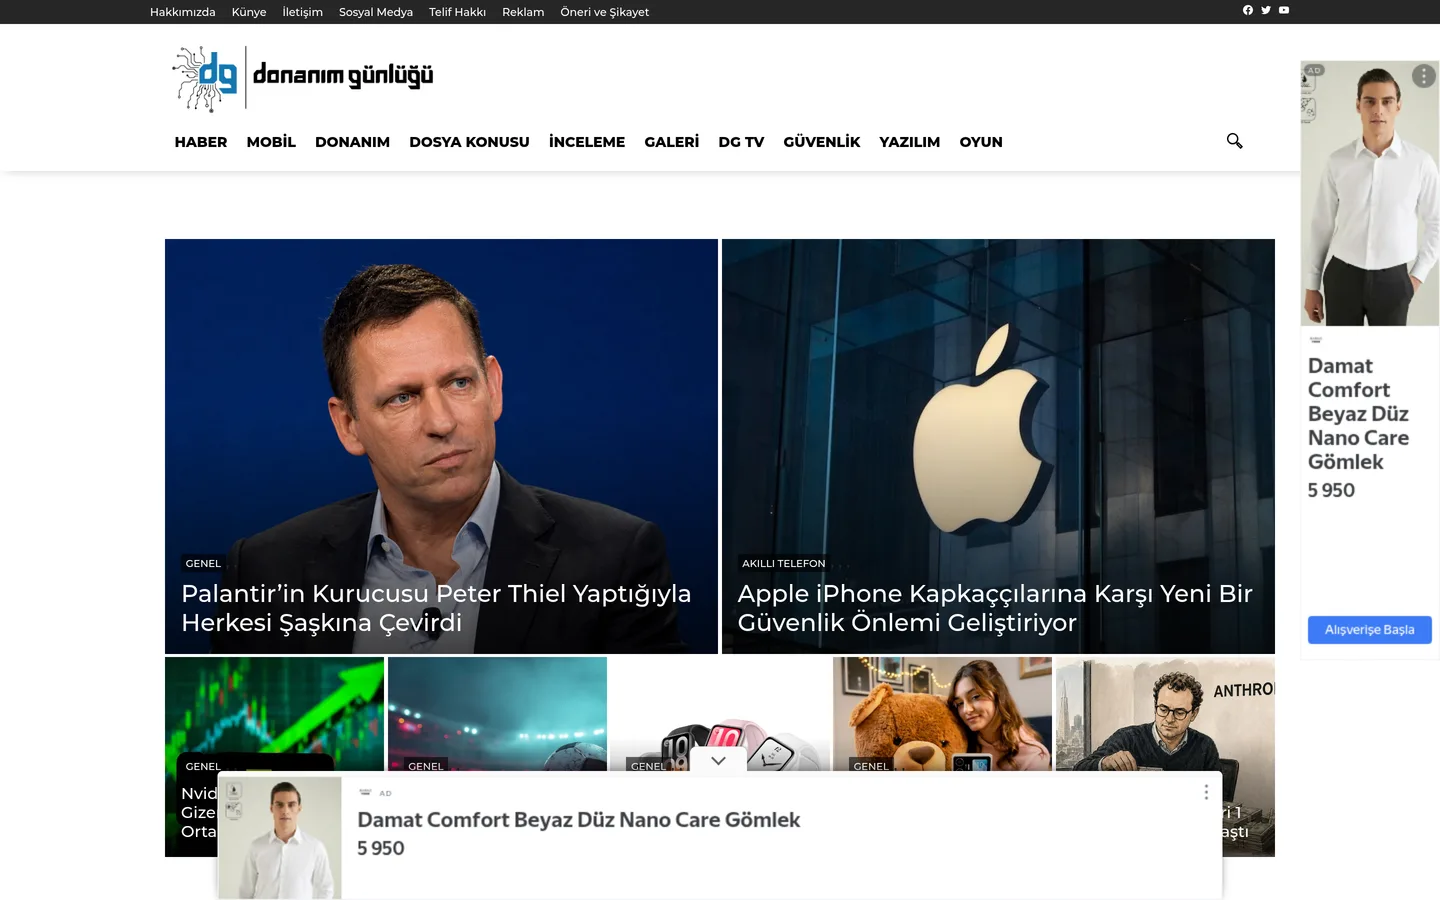Click the GENEL tag on the smartwatch story

click(648, 766)
